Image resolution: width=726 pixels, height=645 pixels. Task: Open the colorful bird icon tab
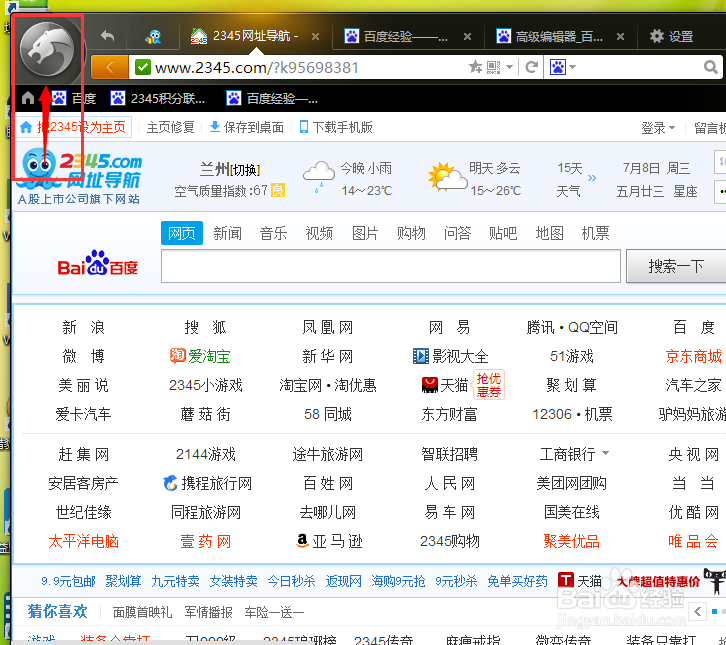pos(153,37)
